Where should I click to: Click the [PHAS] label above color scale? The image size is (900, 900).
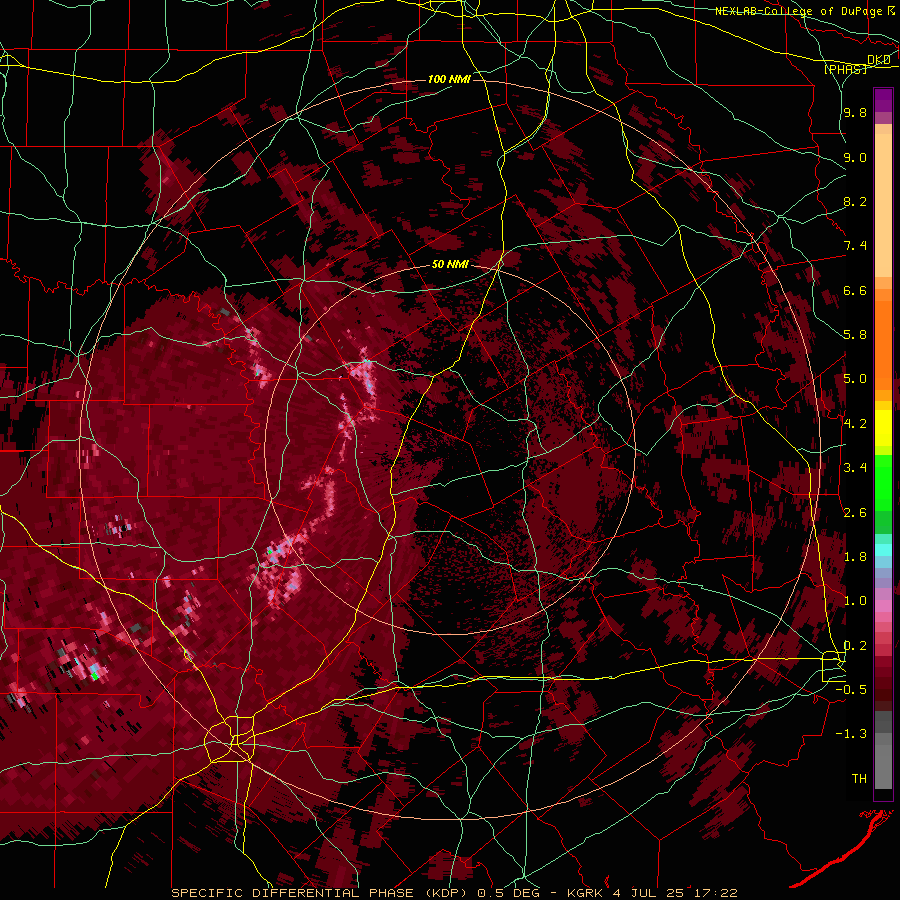click(845, 69)
